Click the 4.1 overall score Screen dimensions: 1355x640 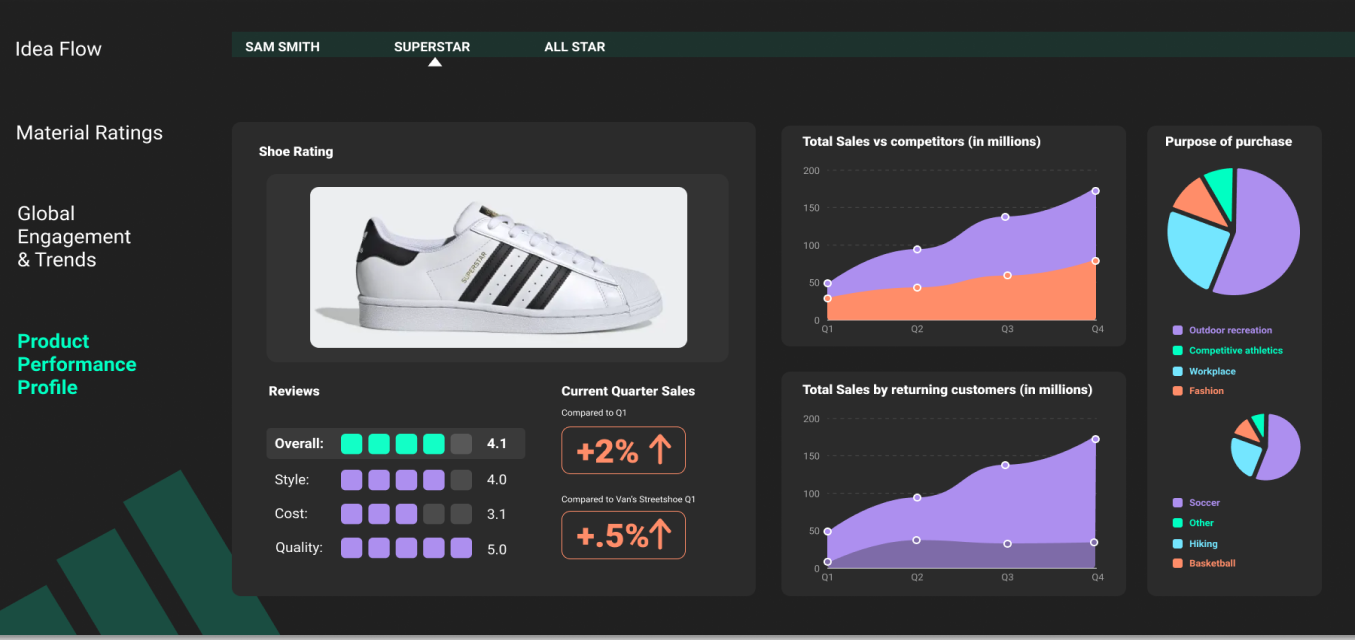coord(497,443)
